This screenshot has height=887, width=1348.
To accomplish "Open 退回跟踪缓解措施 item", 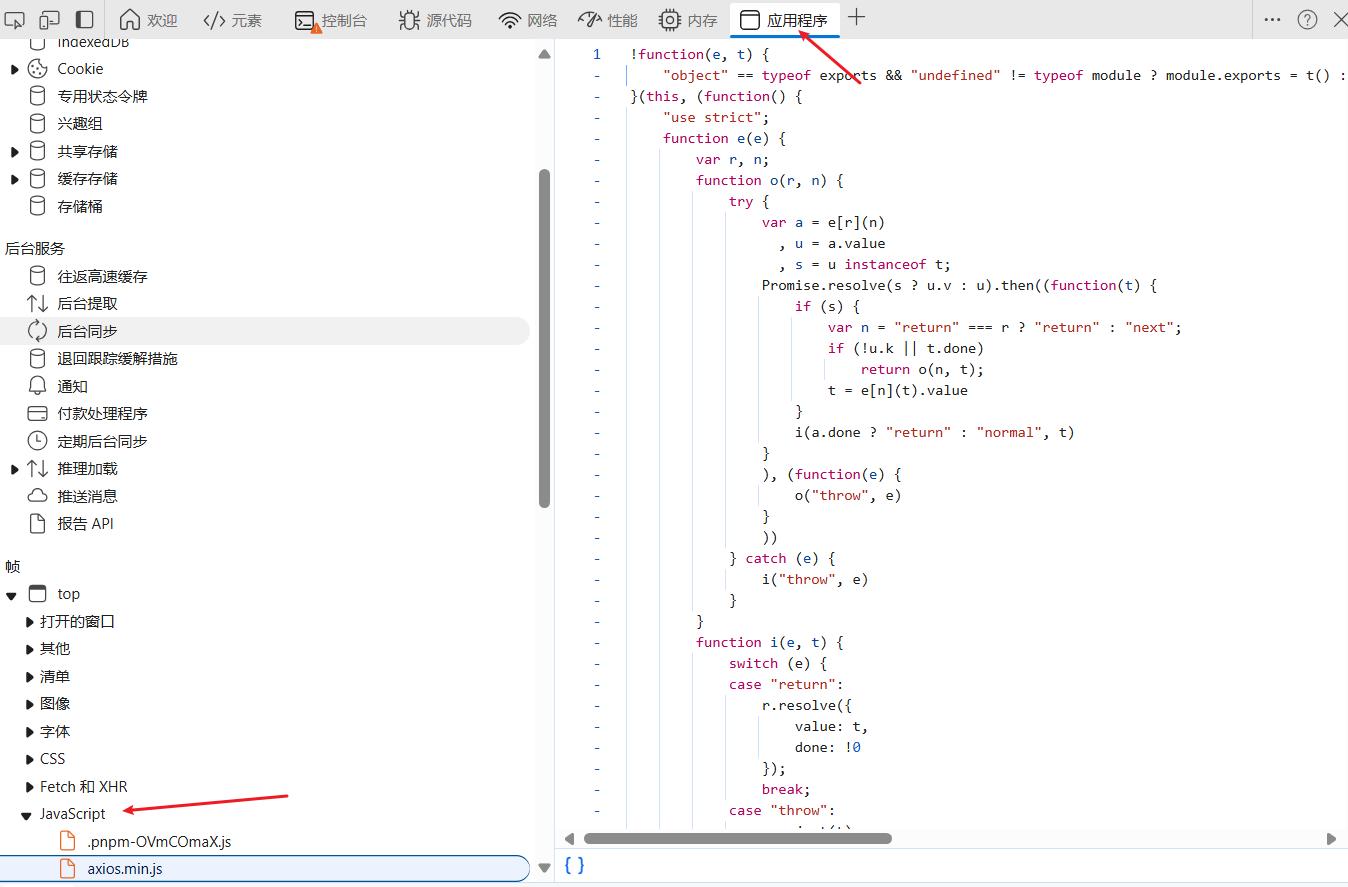I will (117, 358).
